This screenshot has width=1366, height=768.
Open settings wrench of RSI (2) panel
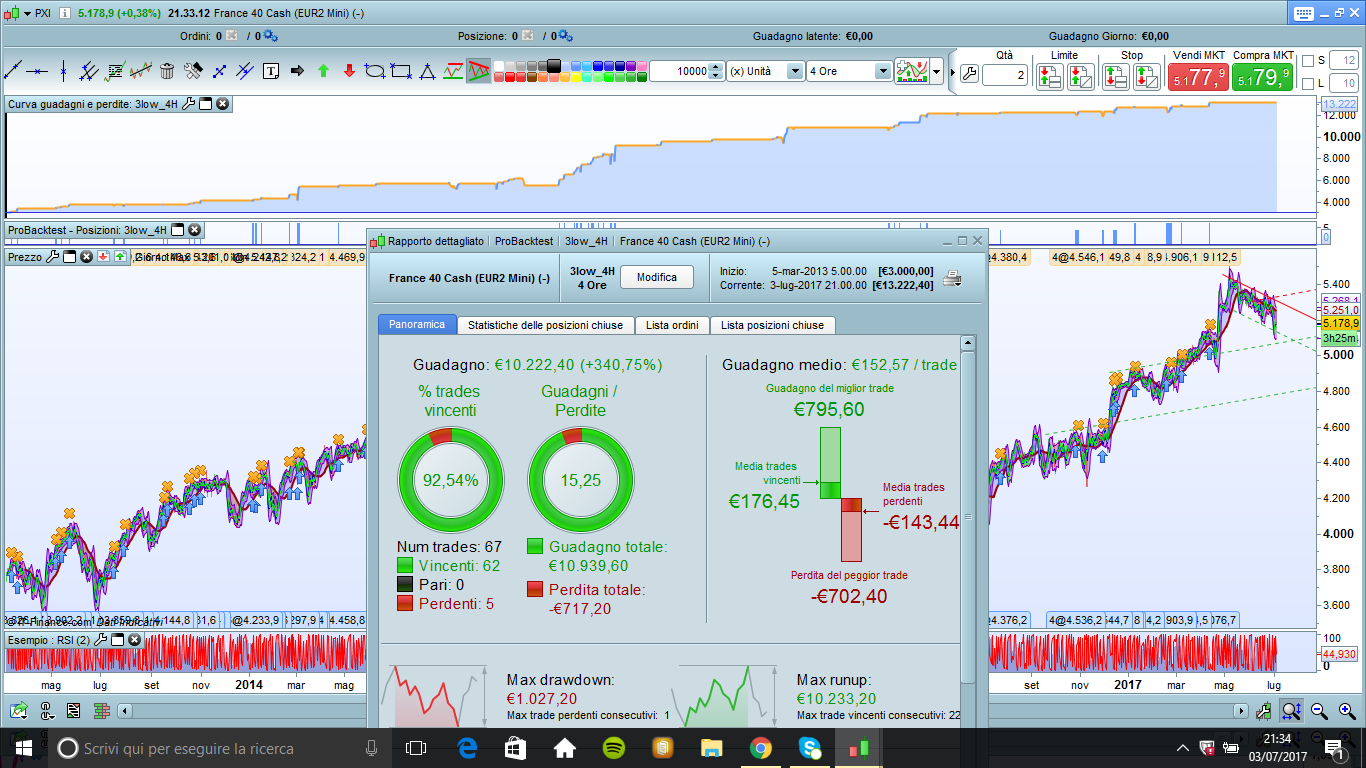102,639
